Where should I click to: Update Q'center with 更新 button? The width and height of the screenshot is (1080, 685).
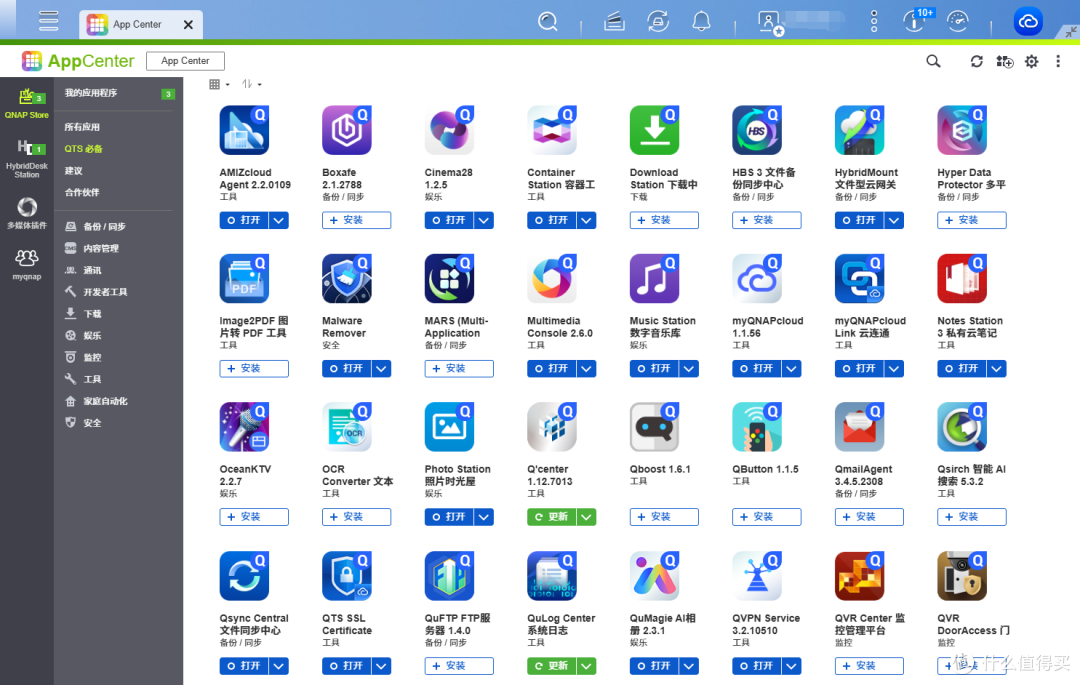[x=552, y=517]
